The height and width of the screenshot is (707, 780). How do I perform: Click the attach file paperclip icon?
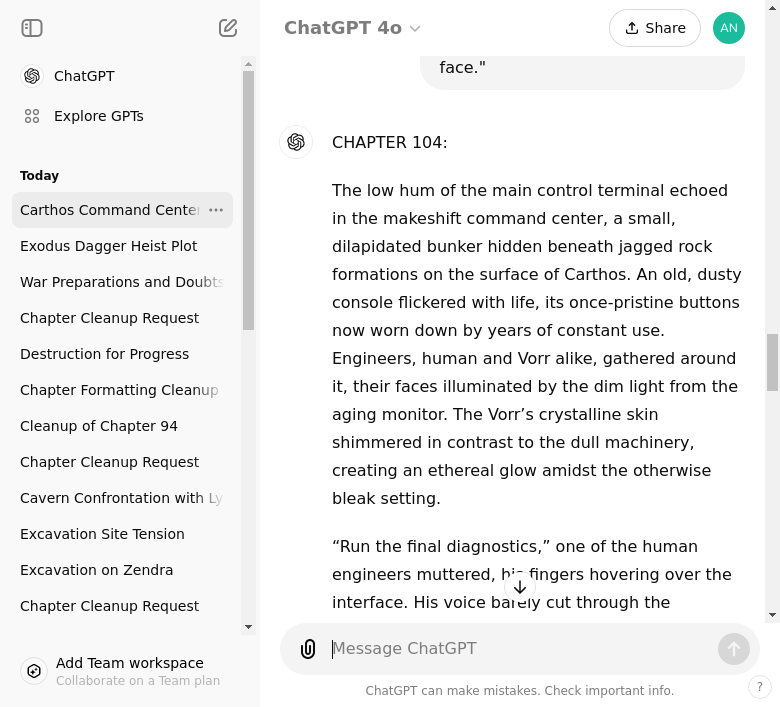pyautogui.click(x=308, y=649)
